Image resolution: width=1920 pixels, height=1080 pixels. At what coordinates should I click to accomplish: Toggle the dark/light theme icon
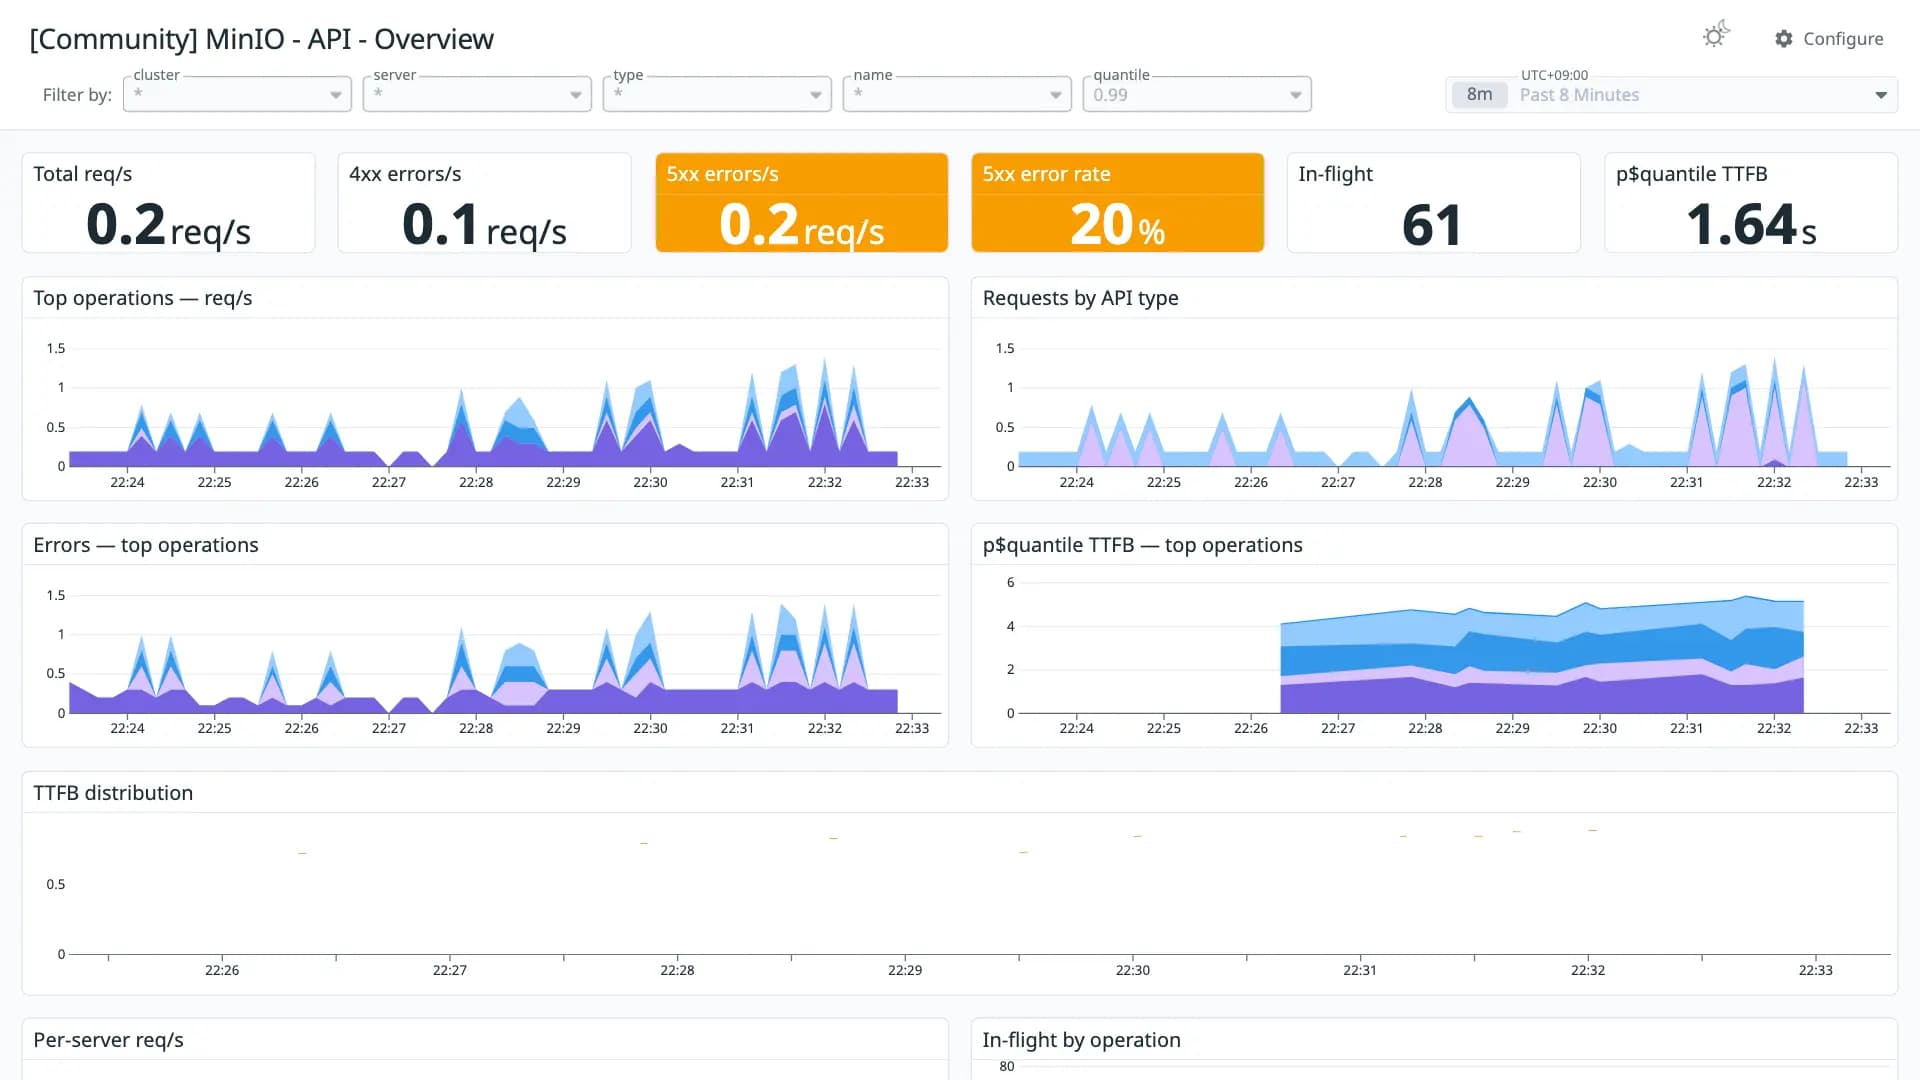(x=1716, y=36)
